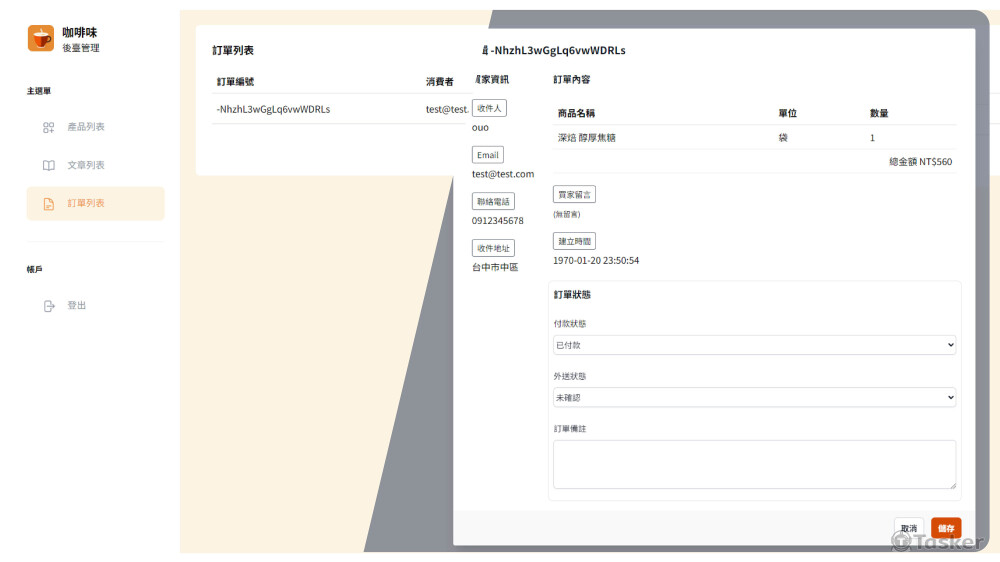Open the 付款狀態 dropdown
The width and height of the screenshot is (1000, 562).
(x=754, y=345)
